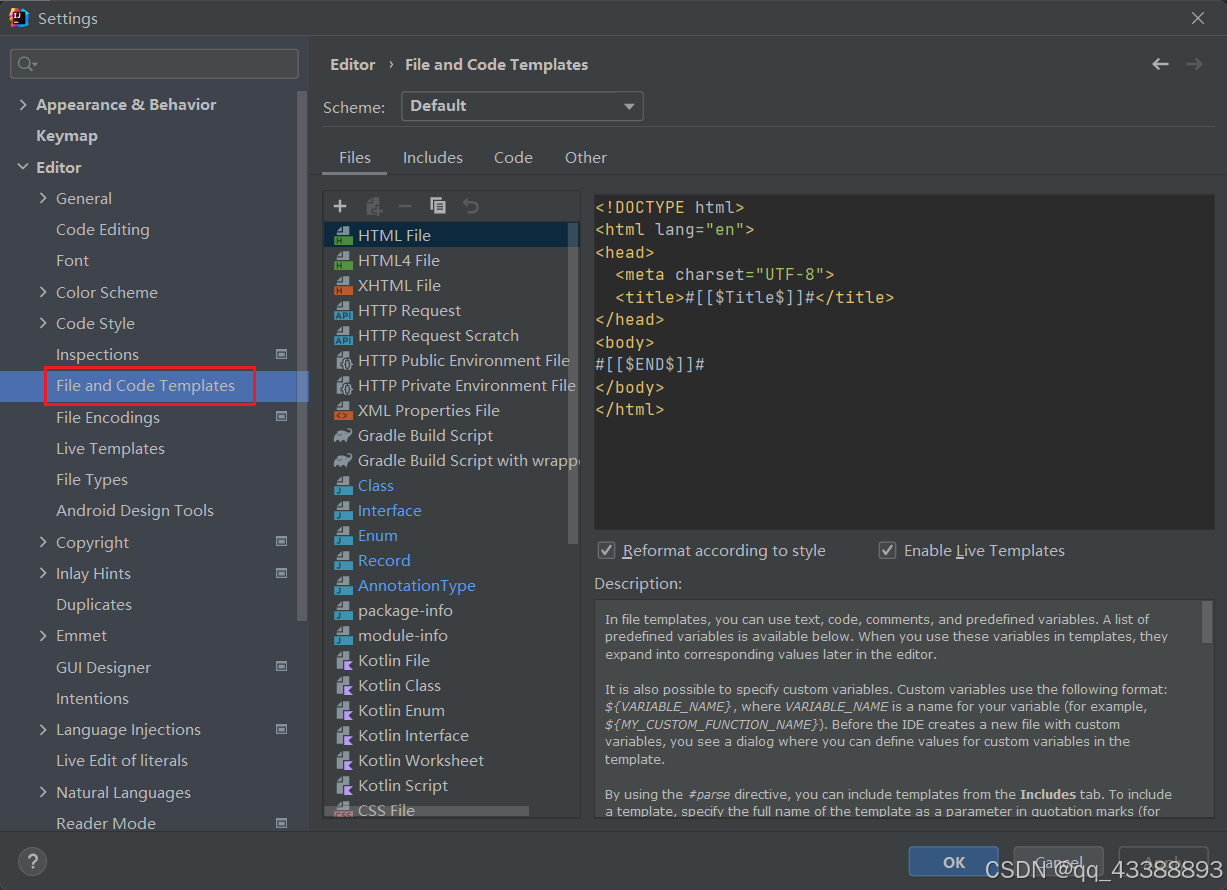This screenshot has width=1227, height=890.
Task: Click the forward navigation arrow
Action: 1194,64
